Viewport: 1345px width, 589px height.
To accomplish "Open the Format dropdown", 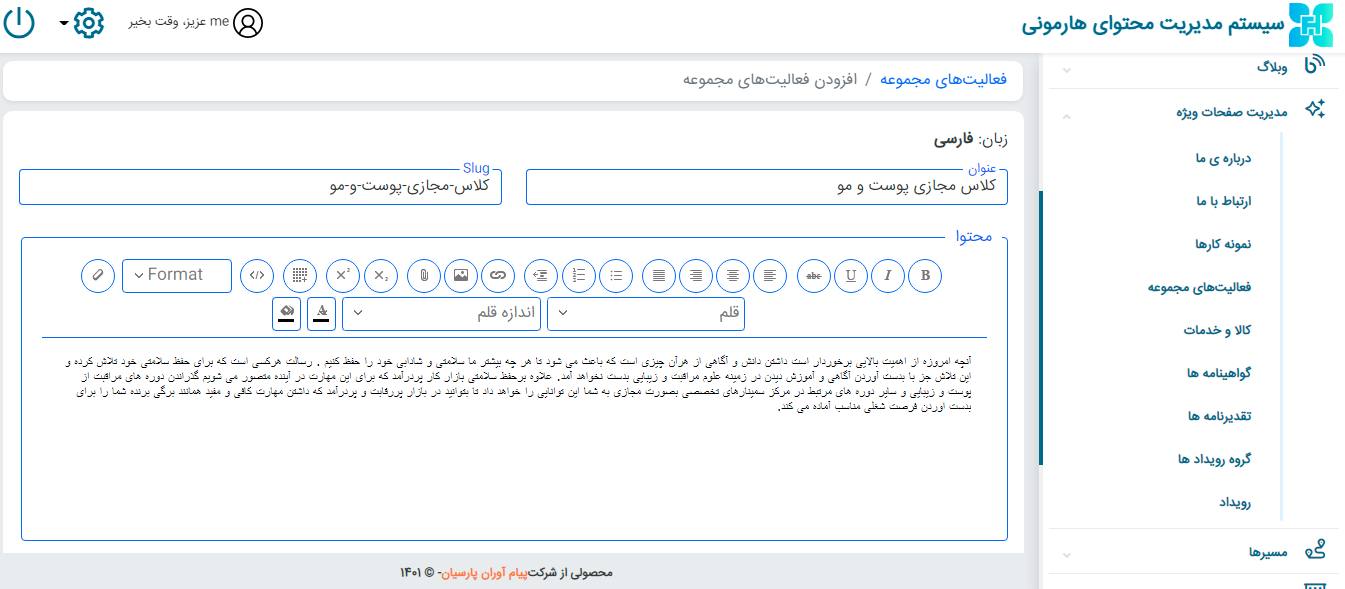I will (177, 275).
